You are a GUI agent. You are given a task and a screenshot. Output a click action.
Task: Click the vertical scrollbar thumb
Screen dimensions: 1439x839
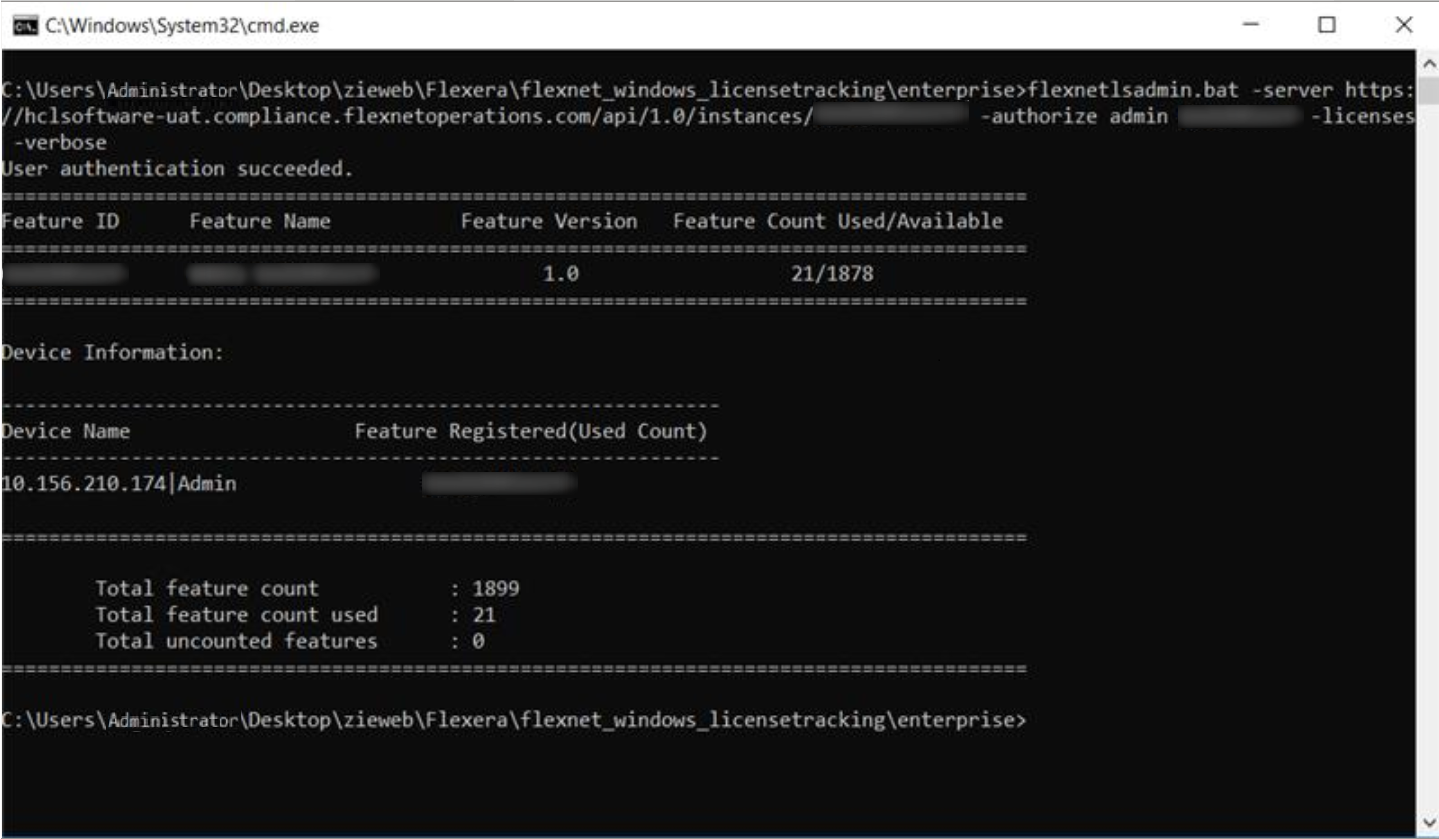coord(1428,92)
